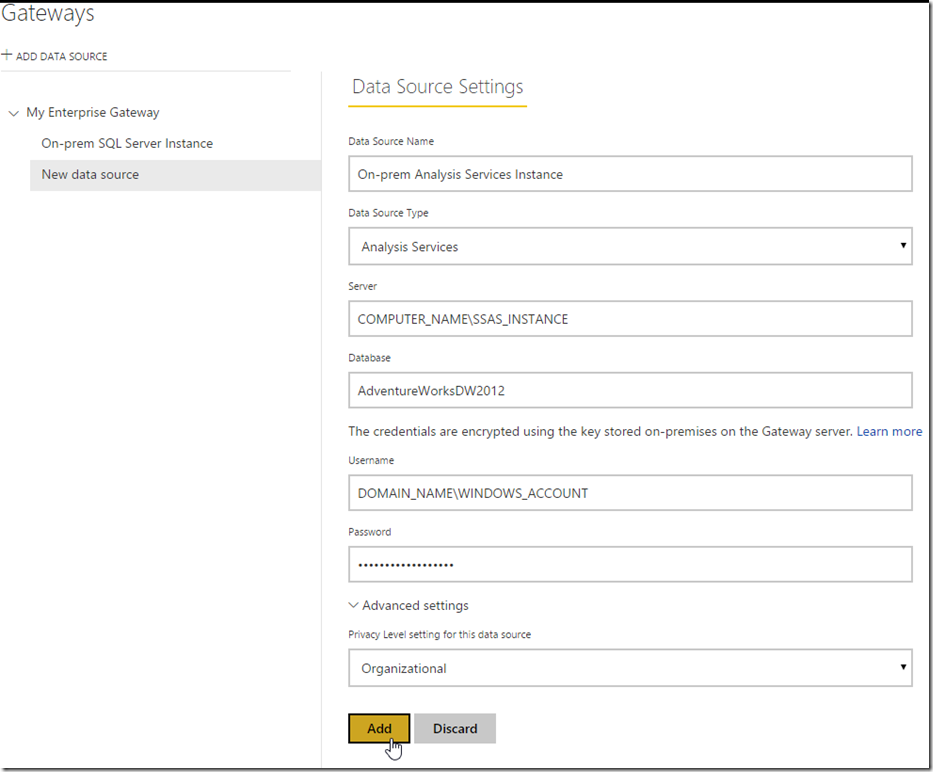The height and width of the screenshot is (772, 933).
Task: Select On-prem SQL Server Instance data source
Action: tap(127, 143)
